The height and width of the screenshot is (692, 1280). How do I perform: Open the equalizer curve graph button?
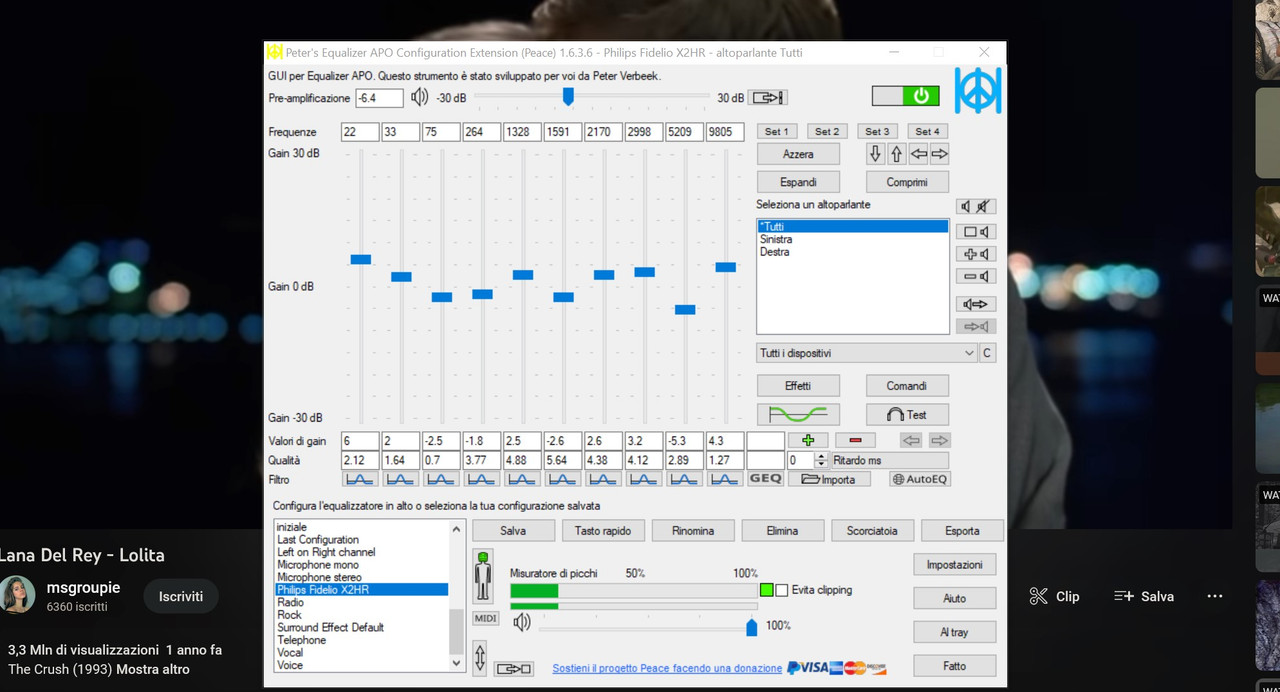click(798, 414)
